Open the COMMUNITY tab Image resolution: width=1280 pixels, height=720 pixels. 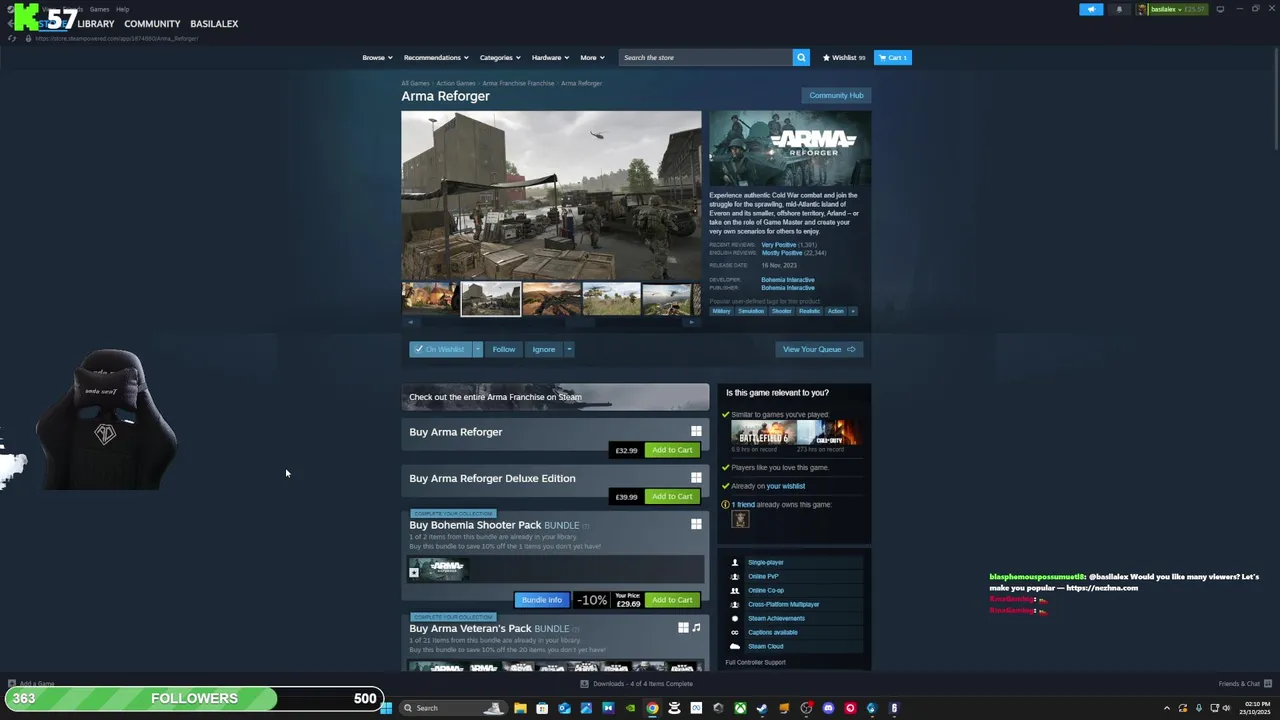(152, 24)
